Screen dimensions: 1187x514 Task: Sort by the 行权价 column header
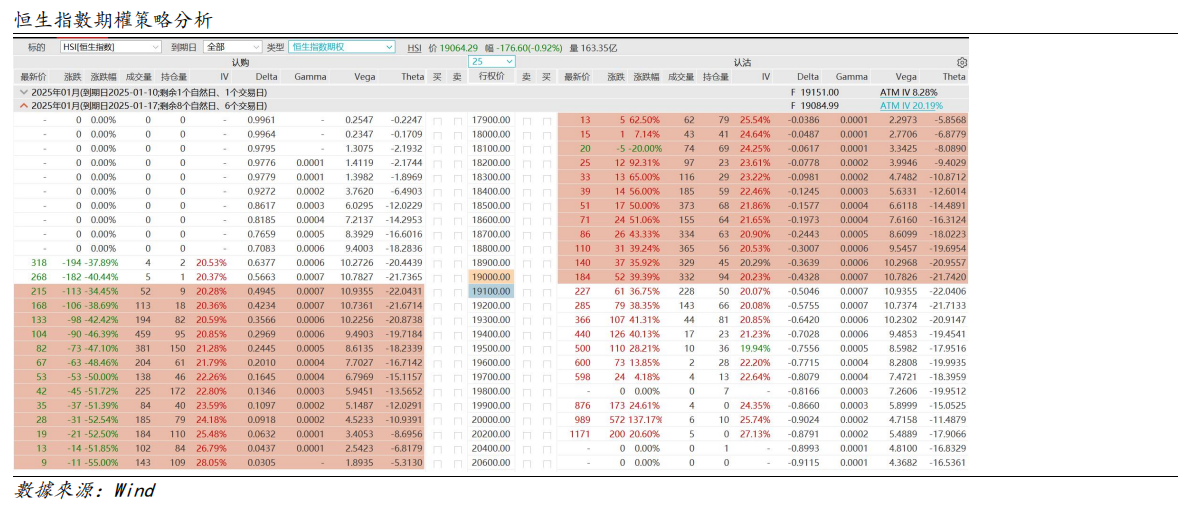coord(491,76)
